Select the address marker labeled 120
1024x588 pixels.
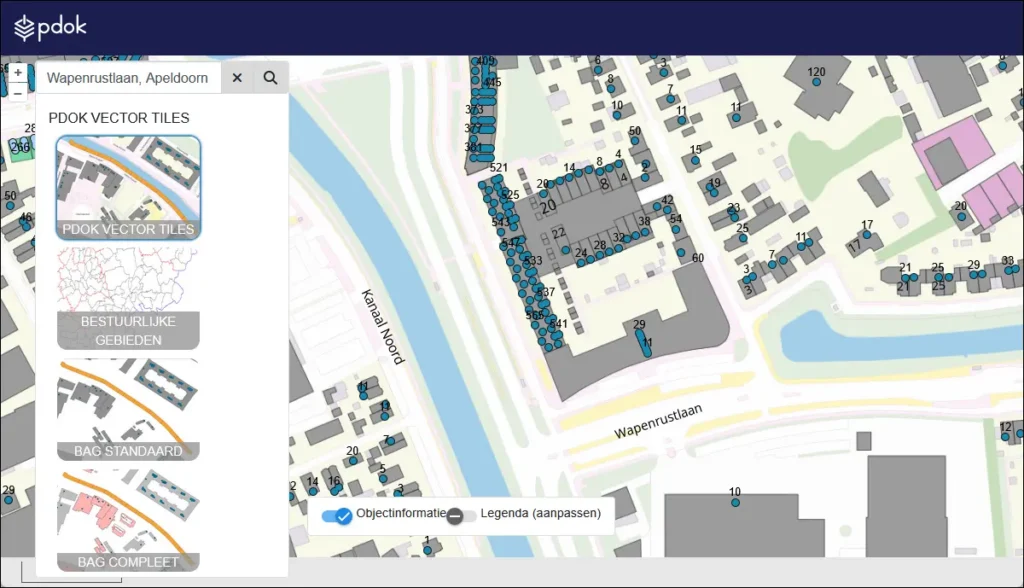pos(816,83)
